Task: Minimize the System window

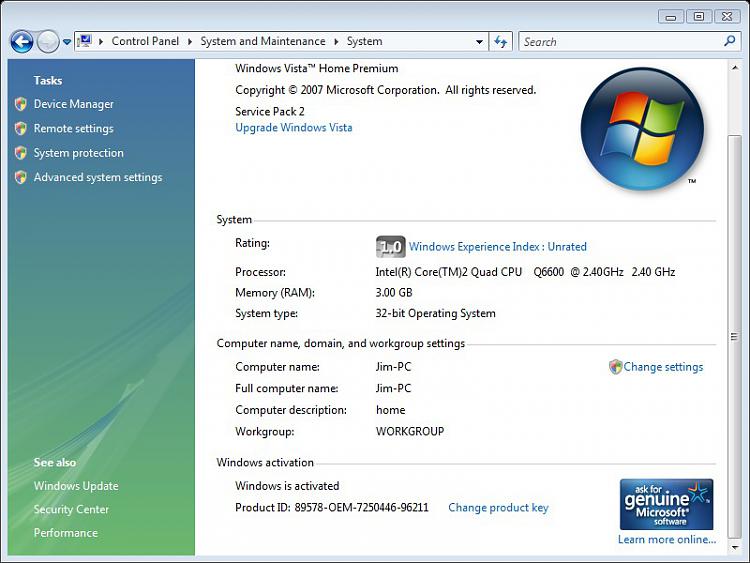Action: pos(671,17)
